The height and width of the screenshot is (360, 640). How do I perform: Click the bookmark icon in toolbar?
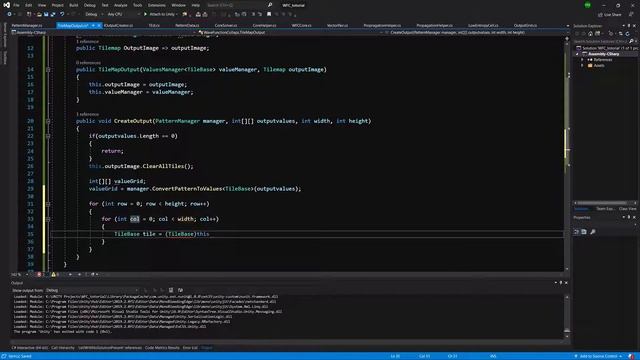click(269, 14)
